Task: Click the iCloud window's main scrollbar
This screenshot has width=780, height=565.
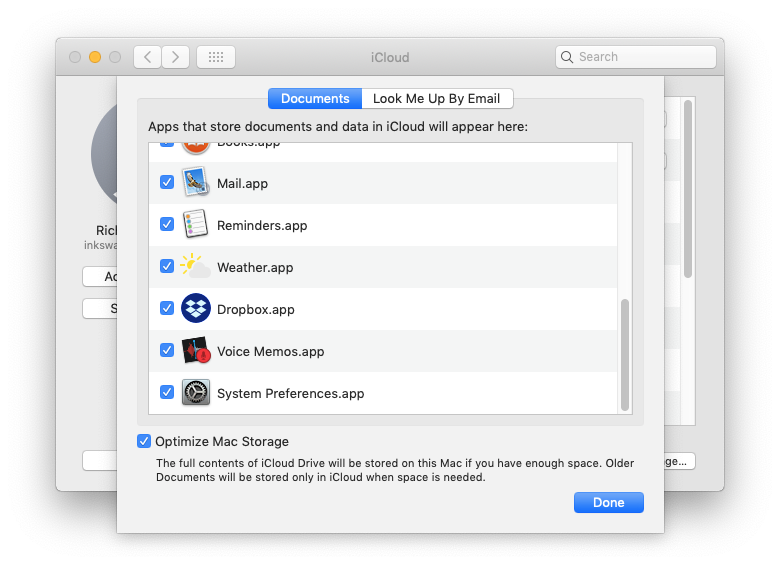Action: 688,189
